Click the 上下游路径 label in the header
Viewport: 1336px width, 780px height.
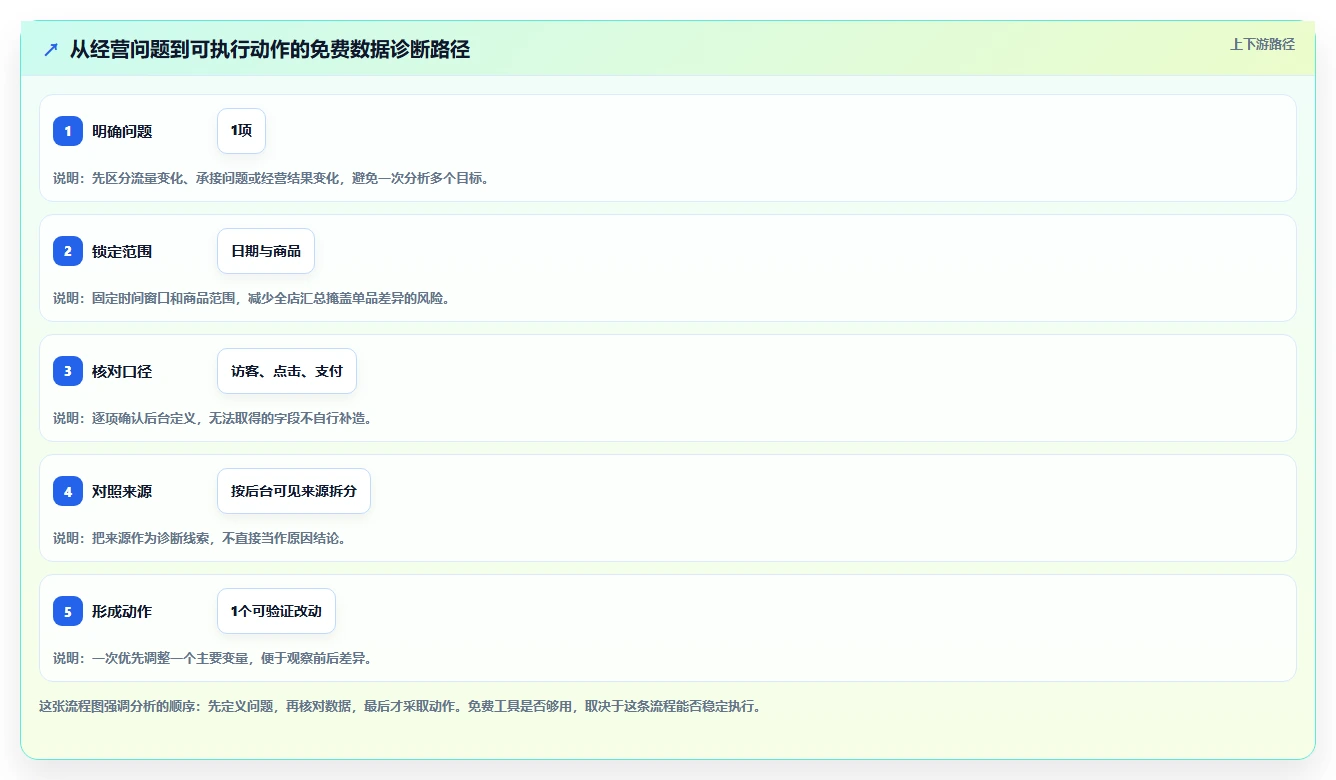(1262, 44)
